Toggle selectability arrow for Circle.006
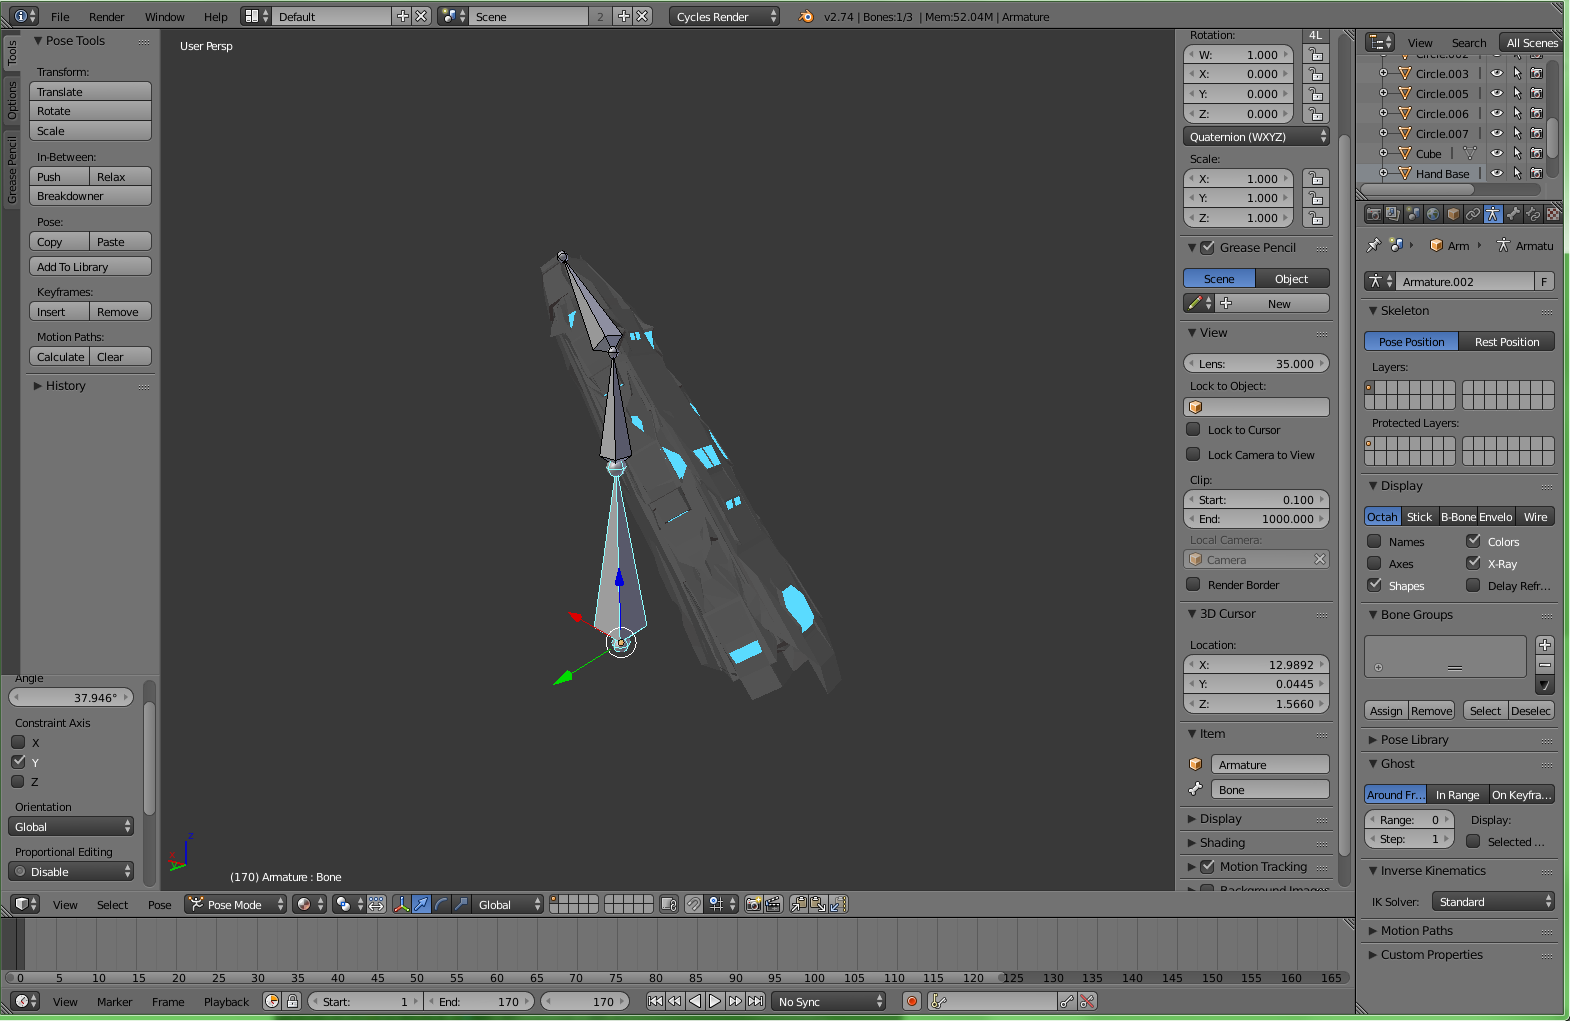Viewport: 1570px width, 1021px height. coord(1517,113)
